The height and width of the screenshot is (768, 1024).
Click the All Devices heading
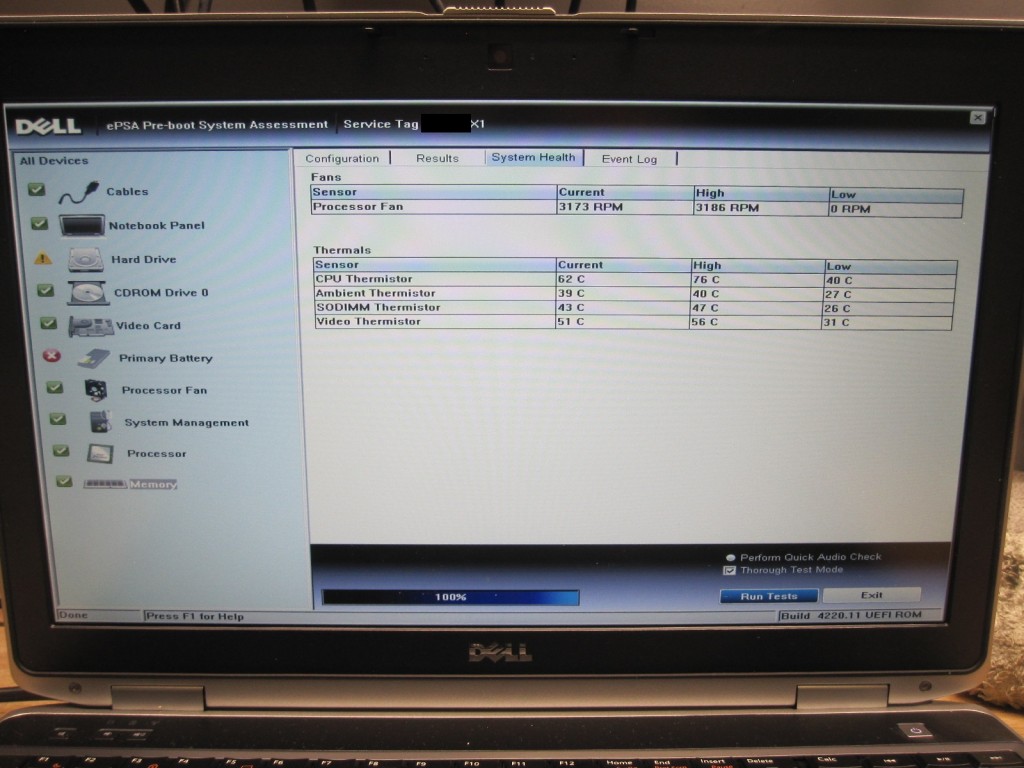point(54,161)
